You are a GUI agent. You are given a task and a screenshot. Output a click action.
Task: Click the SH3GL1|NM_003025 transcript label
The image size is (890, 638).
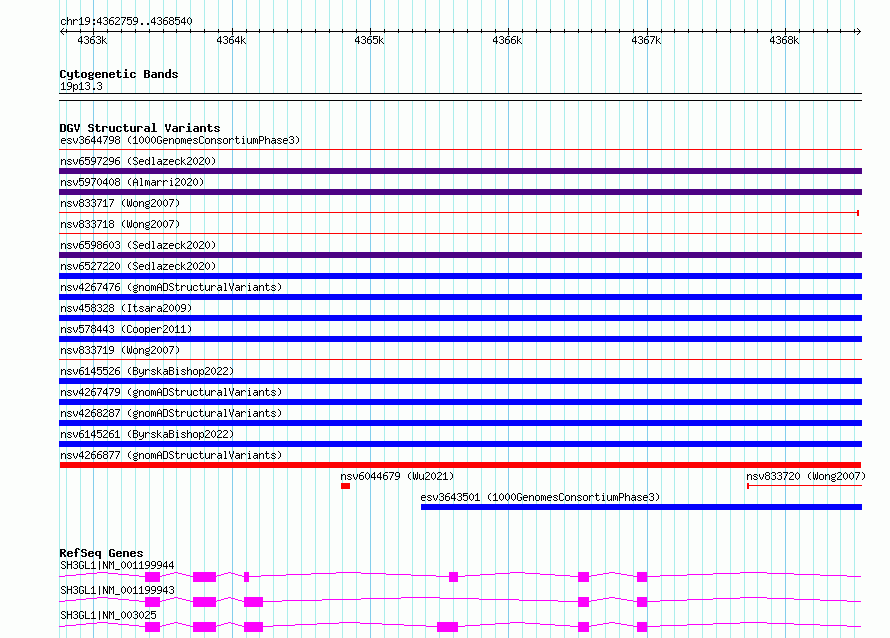coord(108,615)
